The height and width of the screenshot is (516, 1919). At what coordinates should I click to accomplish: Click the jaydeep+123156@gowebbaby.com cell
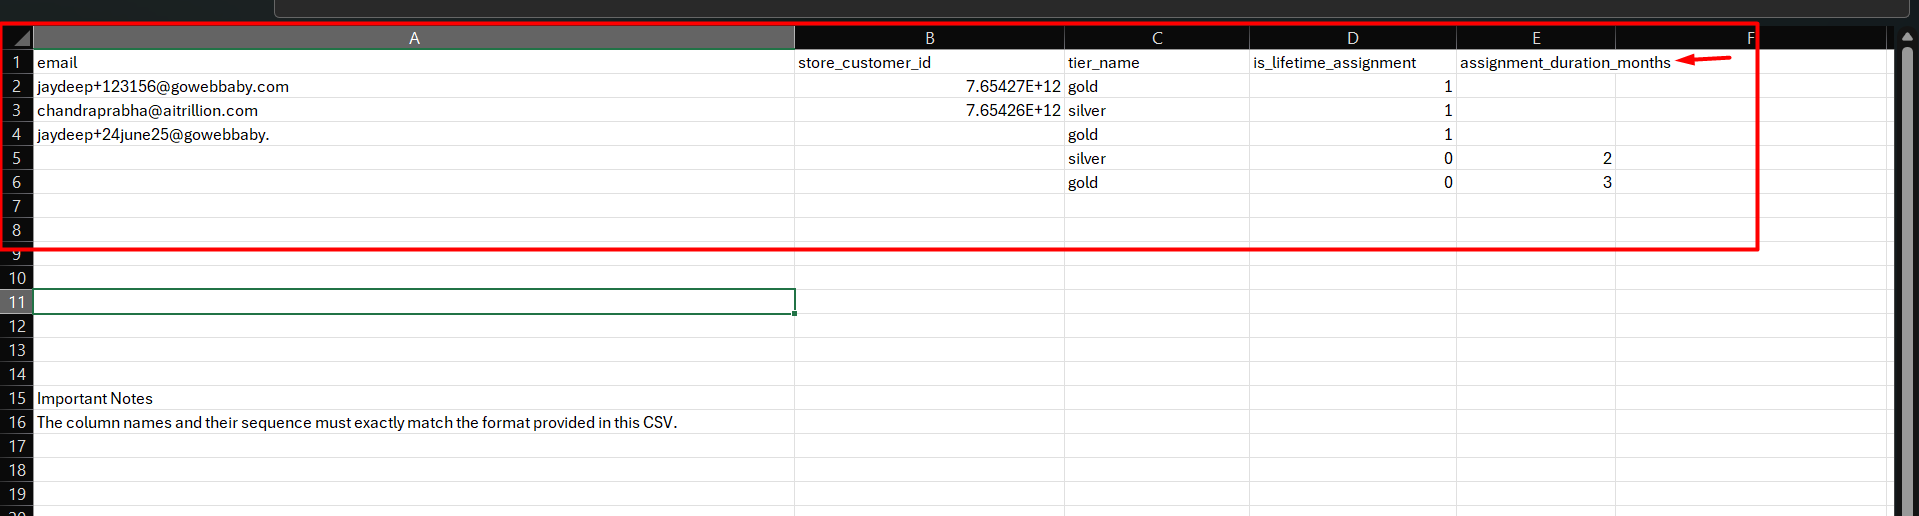[414, 86]
